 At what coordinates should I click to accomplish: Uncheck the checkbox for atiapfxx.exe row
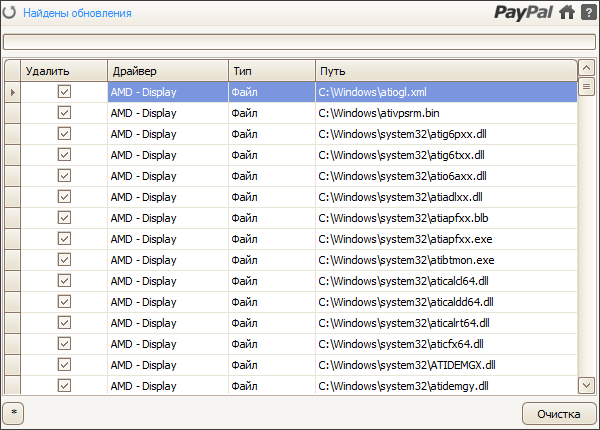pyautogui.click(x=64, y=239)
